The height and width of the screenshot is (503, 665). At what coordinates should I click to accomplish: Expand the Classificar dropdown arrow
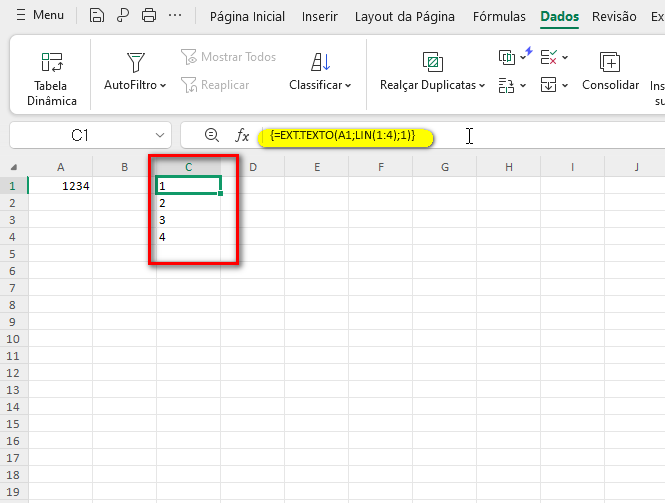(348, 86)
